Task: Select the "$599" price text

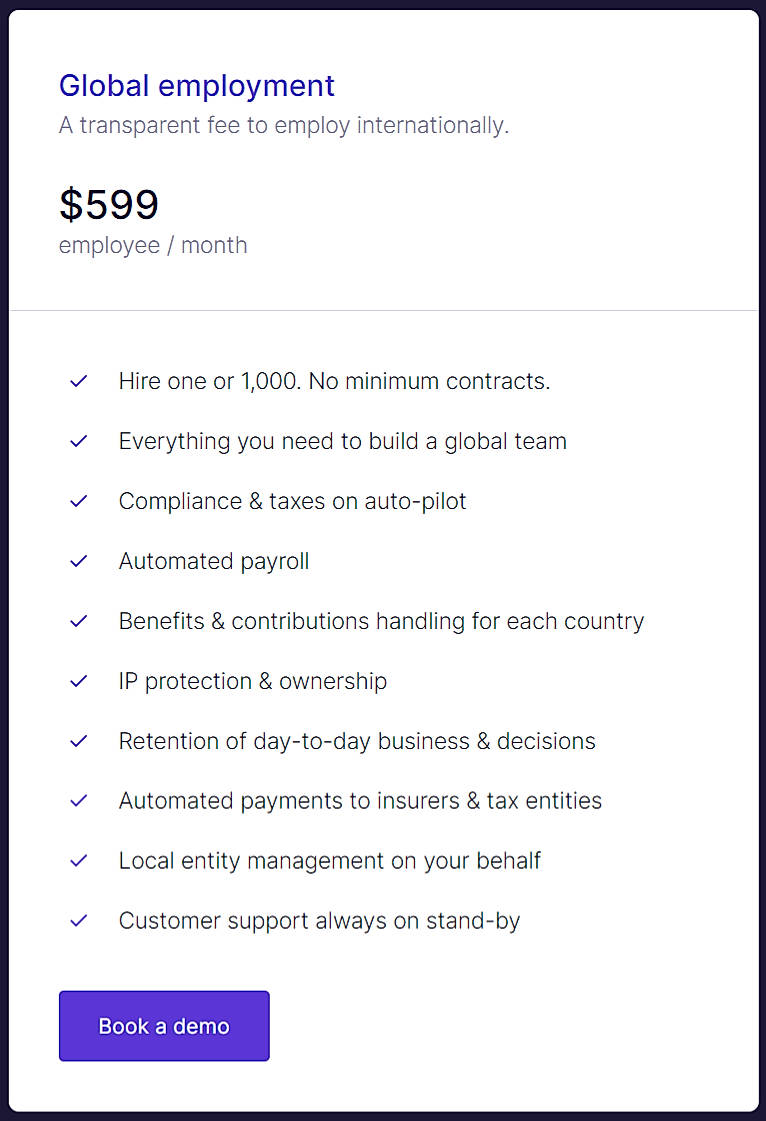Action: point(109,204)
